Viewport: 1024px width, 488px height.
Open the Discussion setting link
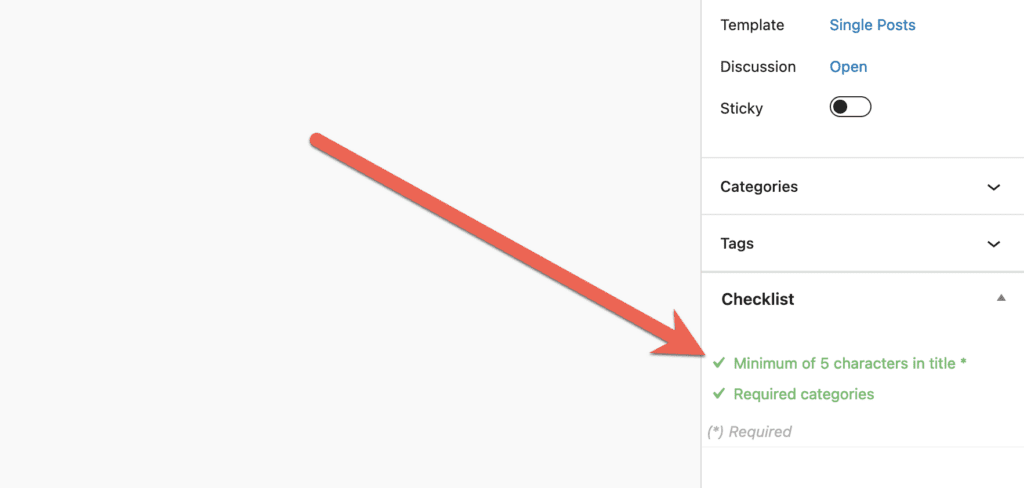click(848, 67)
